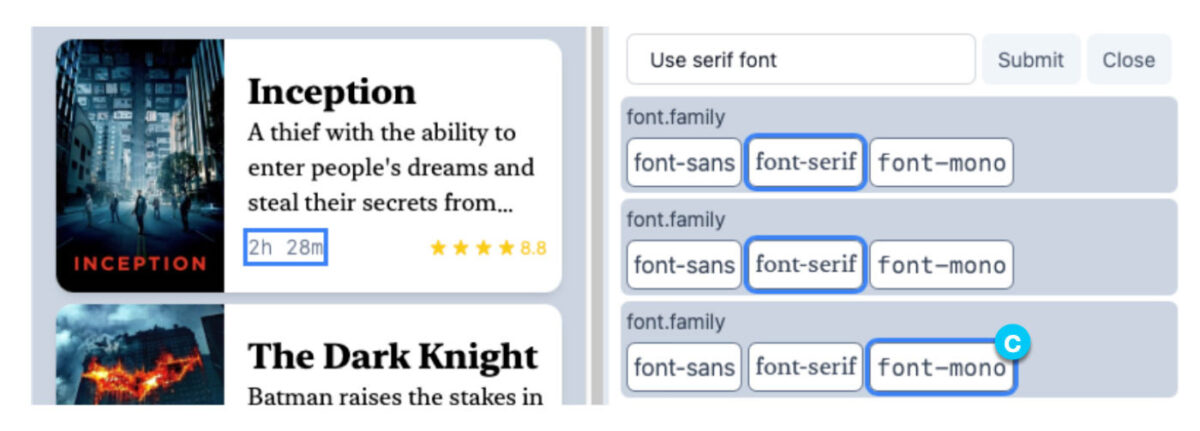The image size is (1200, 431).
Task: Open The Dark Knight poster thumbnail
Action: pyautogui.click(x=140, y=355)
